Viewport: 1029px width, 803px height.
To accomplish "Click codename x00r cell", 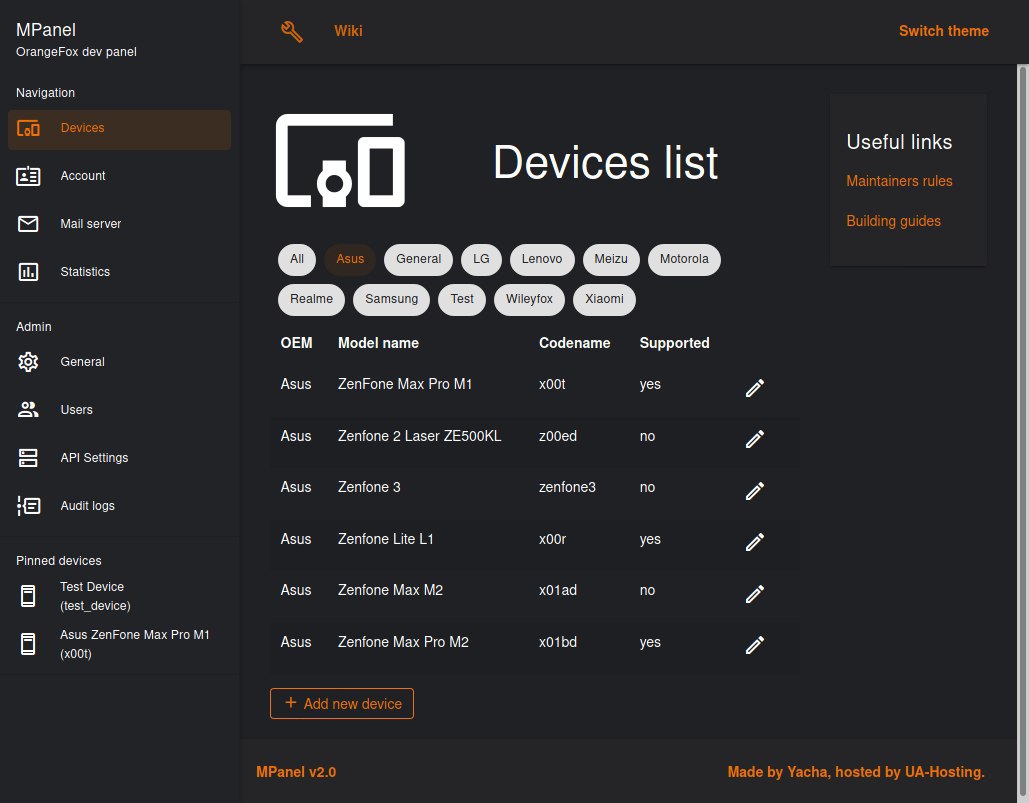I will [552, 539].
